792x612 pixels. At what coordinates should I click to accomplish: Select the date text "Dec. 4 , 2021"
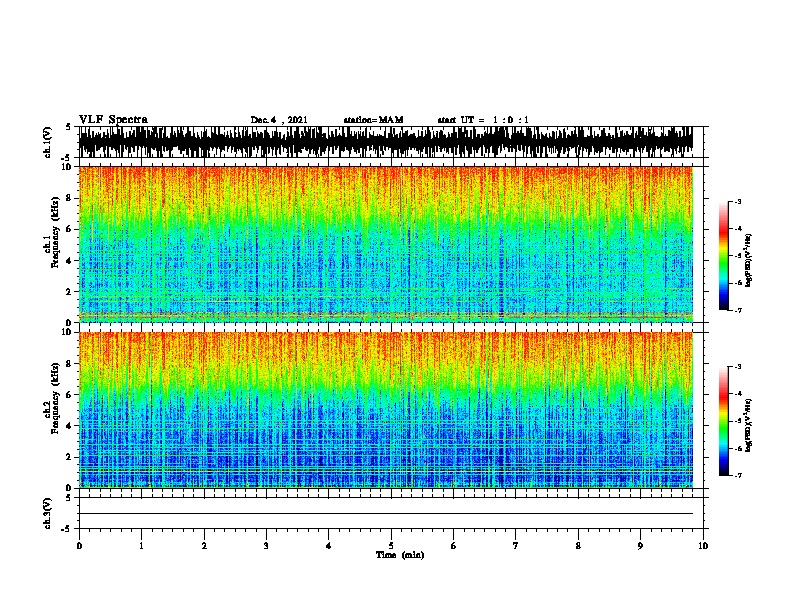click(279, 120)
